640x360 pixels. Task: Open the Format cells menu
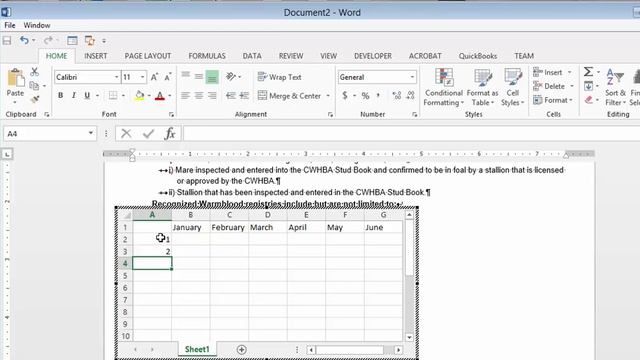553,100
